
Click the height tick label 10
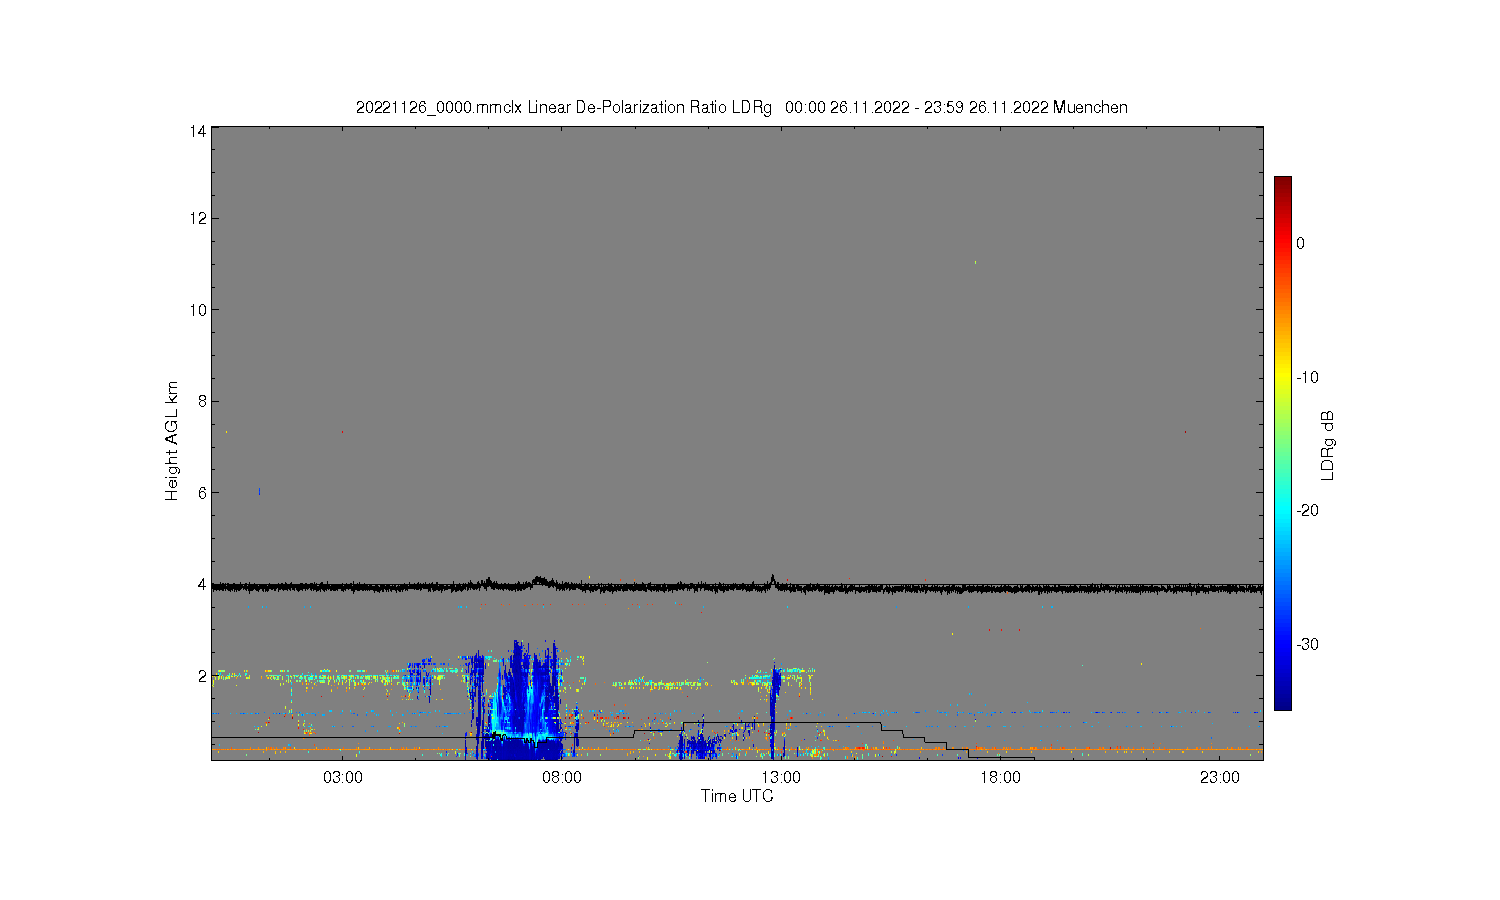coord(198,310)
